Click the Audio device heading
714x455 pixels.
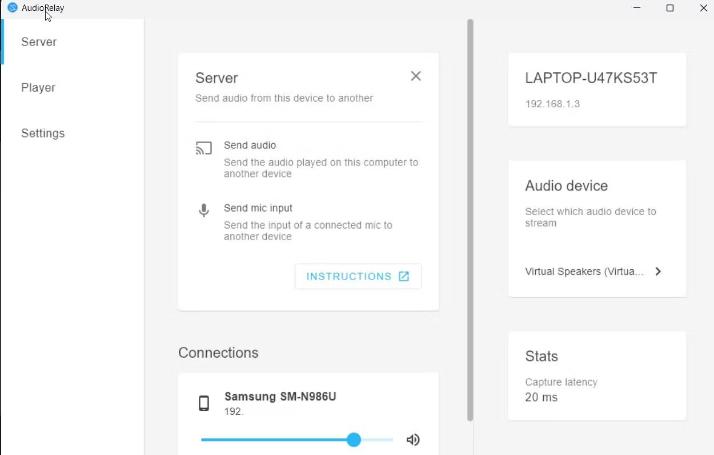coord(566,186)
